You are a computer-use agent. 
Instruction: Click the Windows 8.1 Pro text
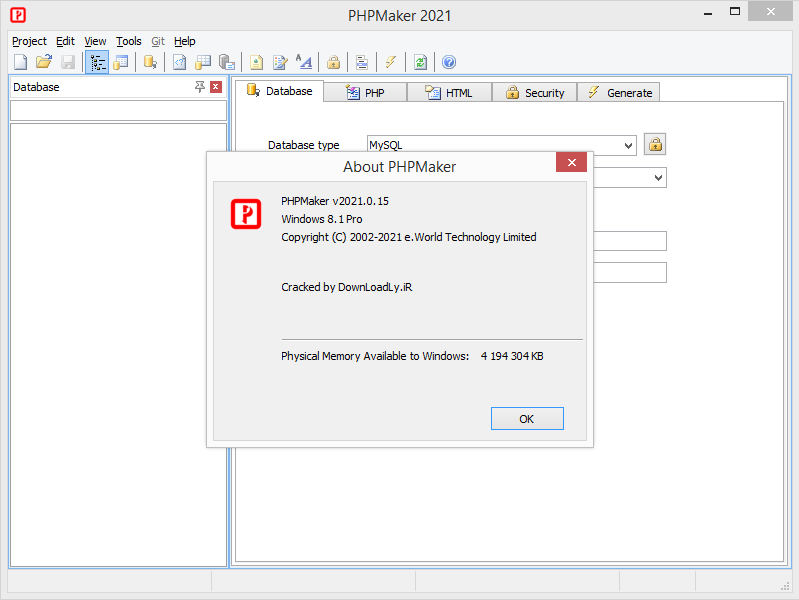coord(322,219)
